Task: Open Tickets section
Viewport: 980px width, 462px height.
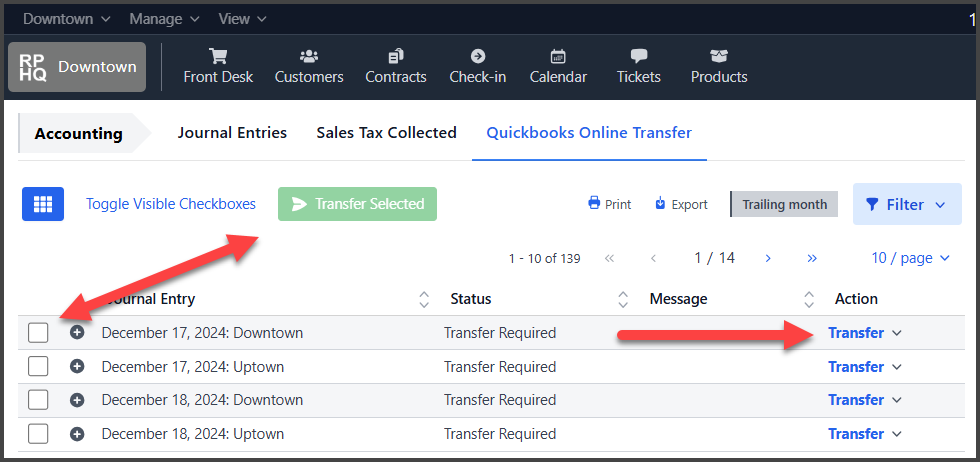Action: point(639,66)
